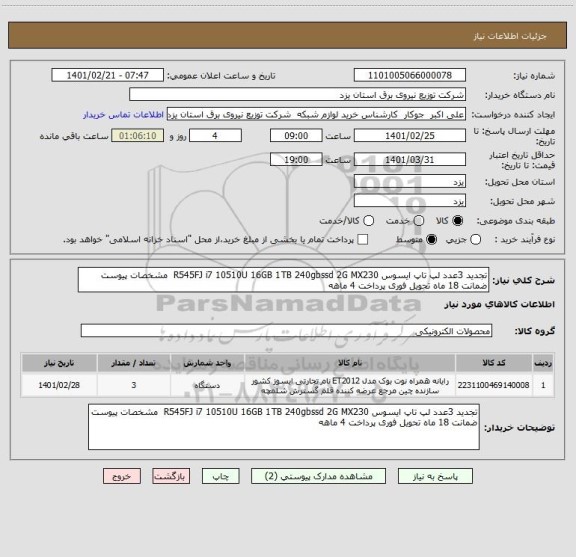The height and width of the screenshot is (557, 576).
Task: Click the بازگشت back button
Action: pyautogui.click(x=171, y=476)
